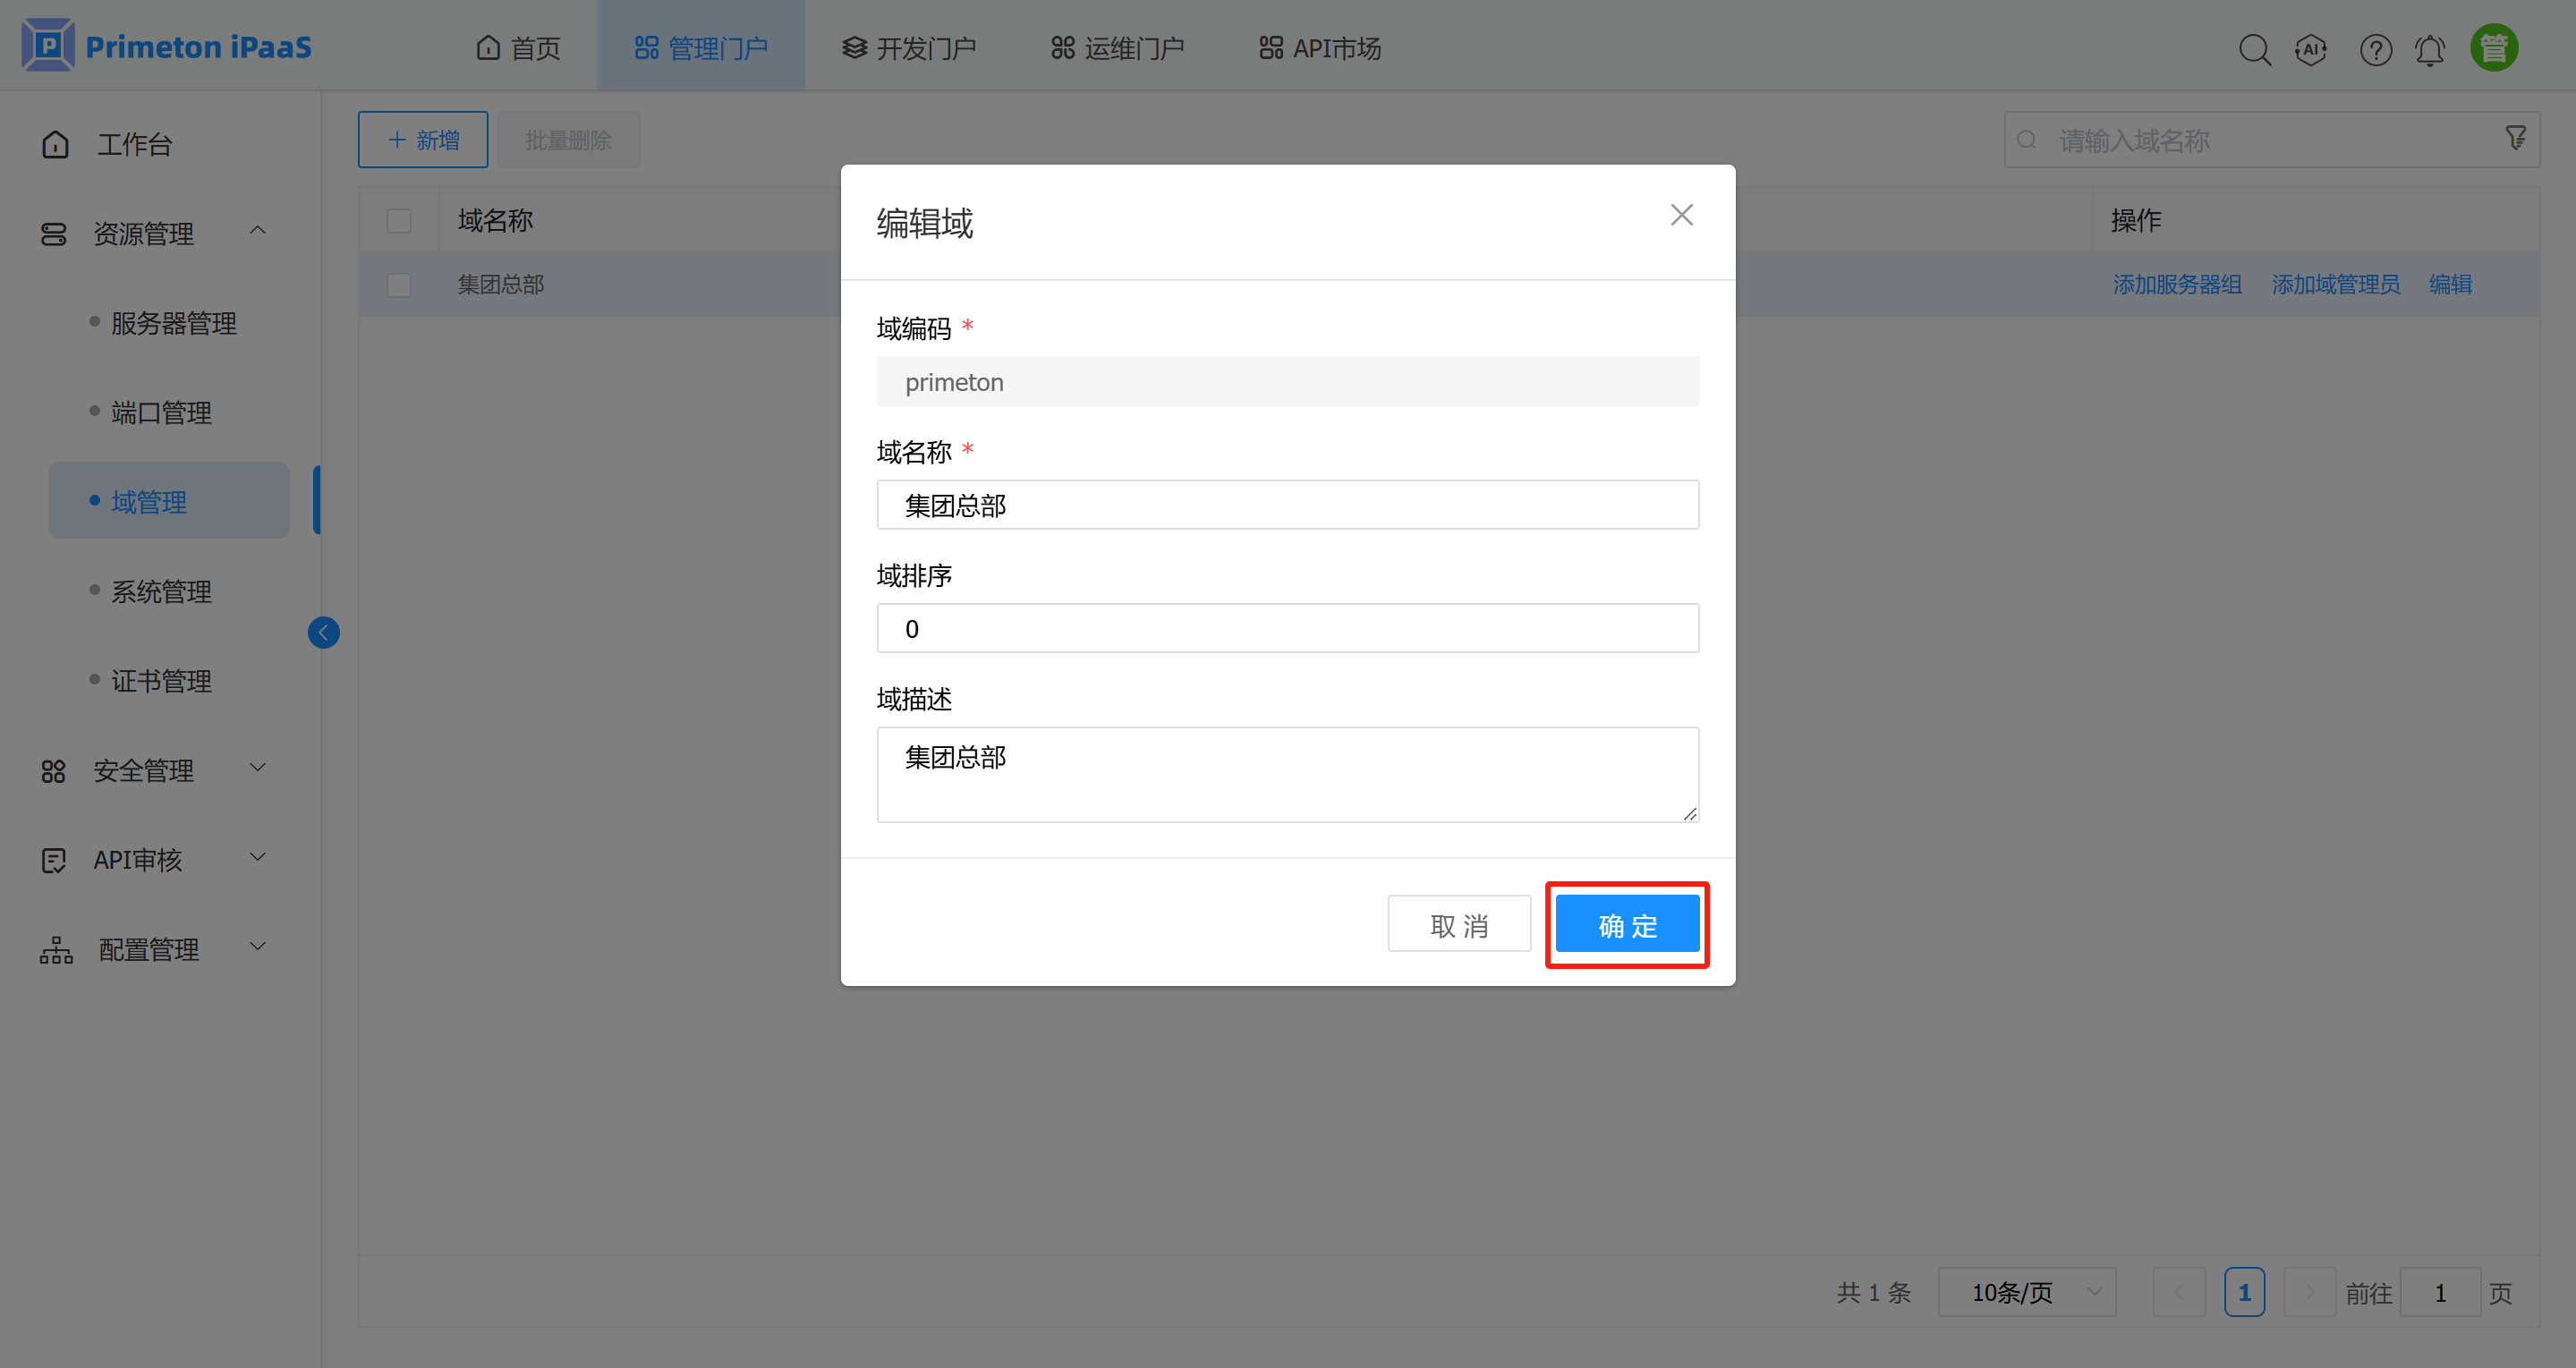2576x1368 pixels.
Task: Open the help icon in the top bar
Action: [x=2376, y=49]
